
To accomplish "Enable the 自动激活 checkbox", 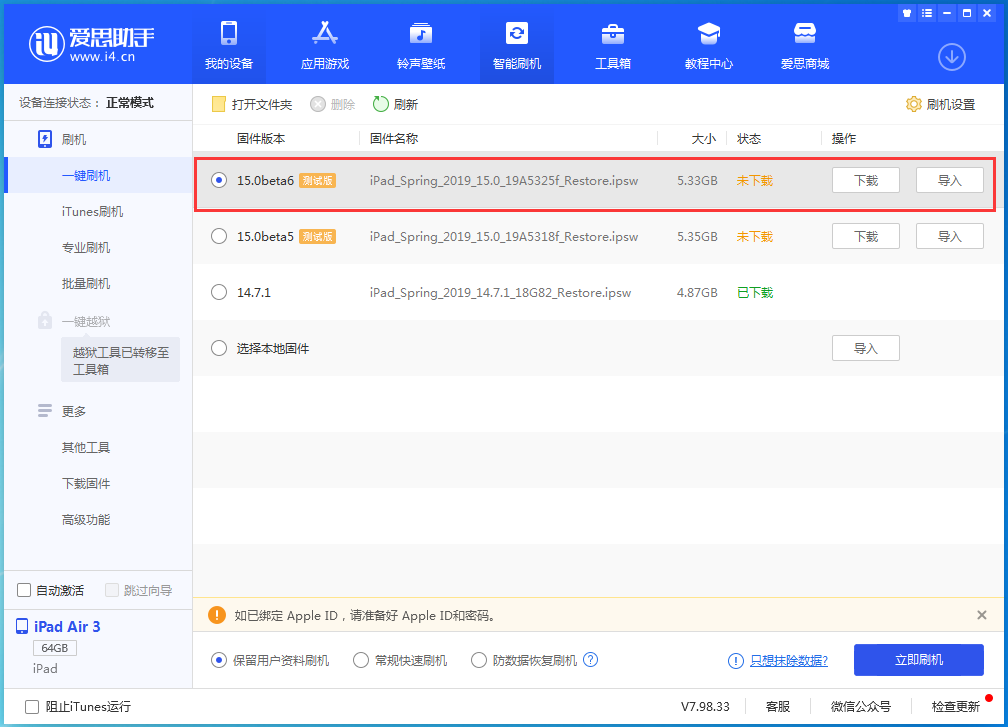I will pyautogui.click(x=24, y=590).
